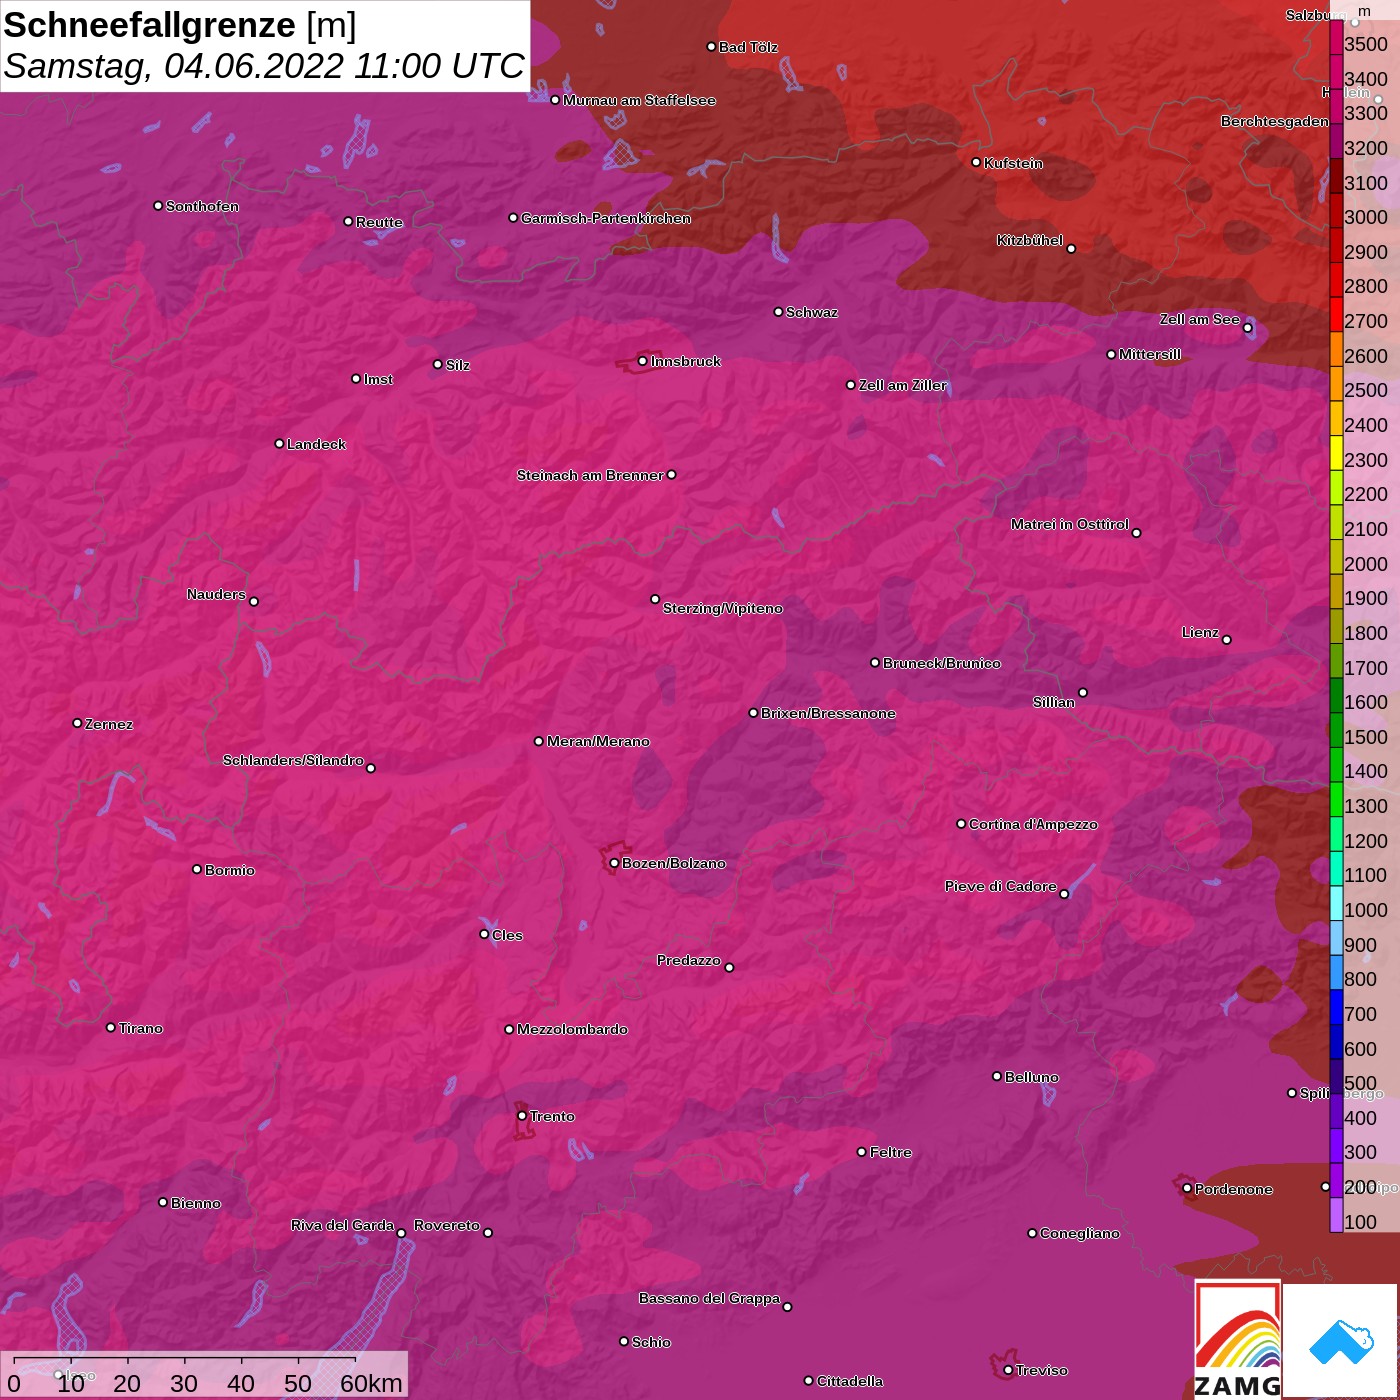
Task: Click the Schwaz label
Action: (x=812, y=312)
